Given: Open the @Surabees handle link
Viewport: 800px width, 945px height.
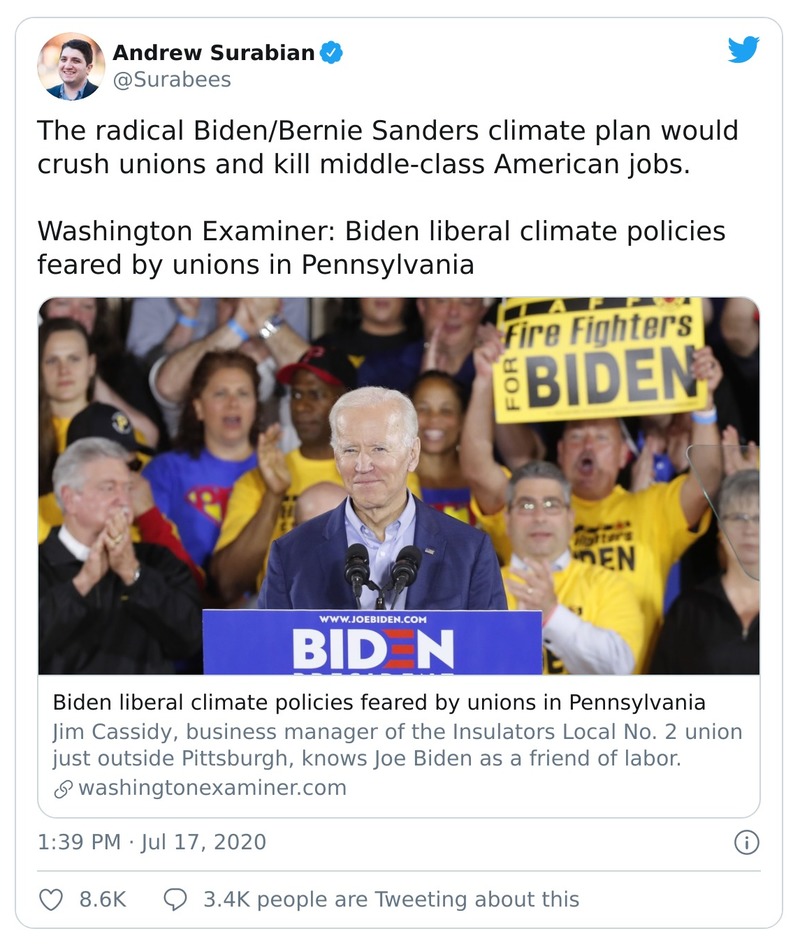Looking at the screenshot, I should point(171,79).
